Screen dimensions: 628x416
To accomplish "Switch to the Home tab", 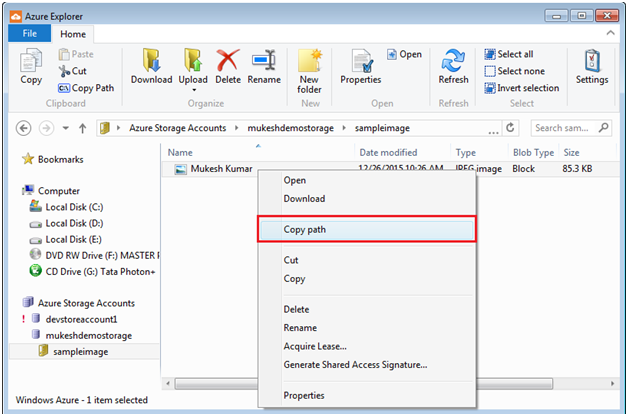I will click(x=73, y=34).
